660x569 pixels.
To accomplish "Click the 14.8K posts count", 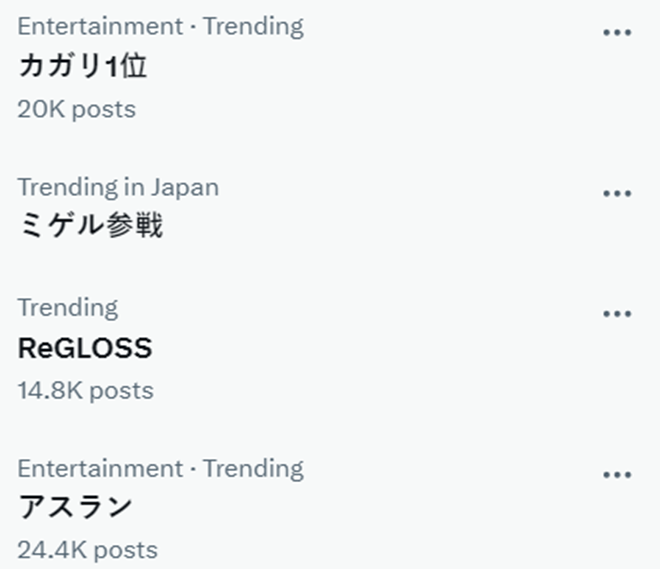I will pyautogui.click(x=85, y=389).
